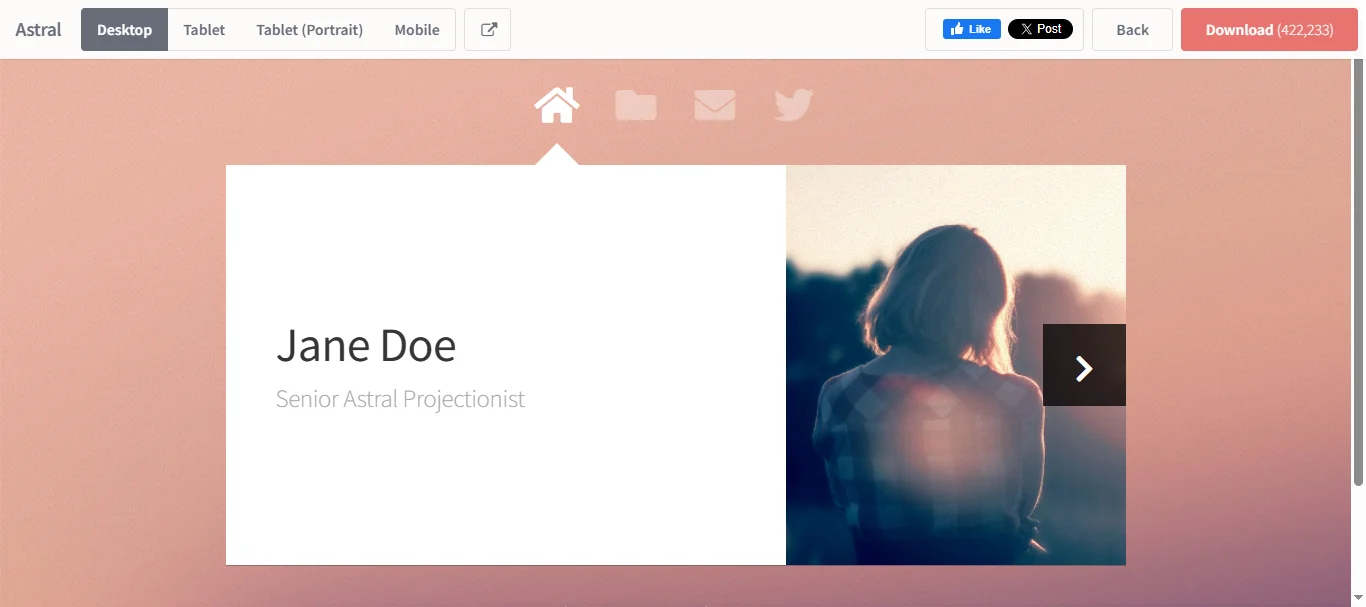Viewport: 1366px width, 607px height.
Task: Go Back to the template list
Action: (x=1132, y=30)
